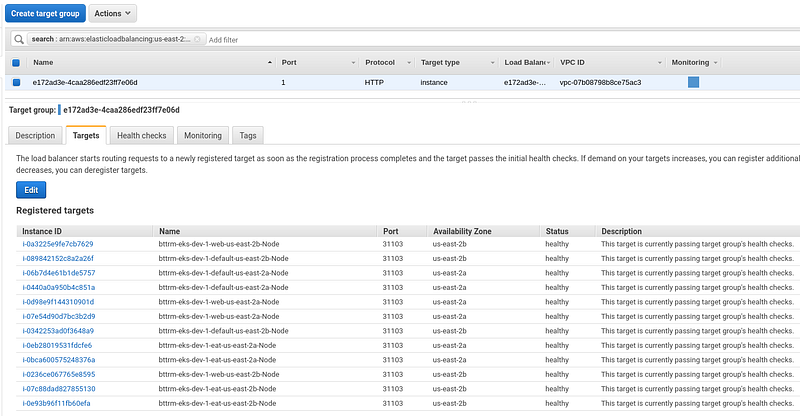800x416 pixels.
Task: Open instance i-0bca600575248376a
Action: [x=59, y=360]
